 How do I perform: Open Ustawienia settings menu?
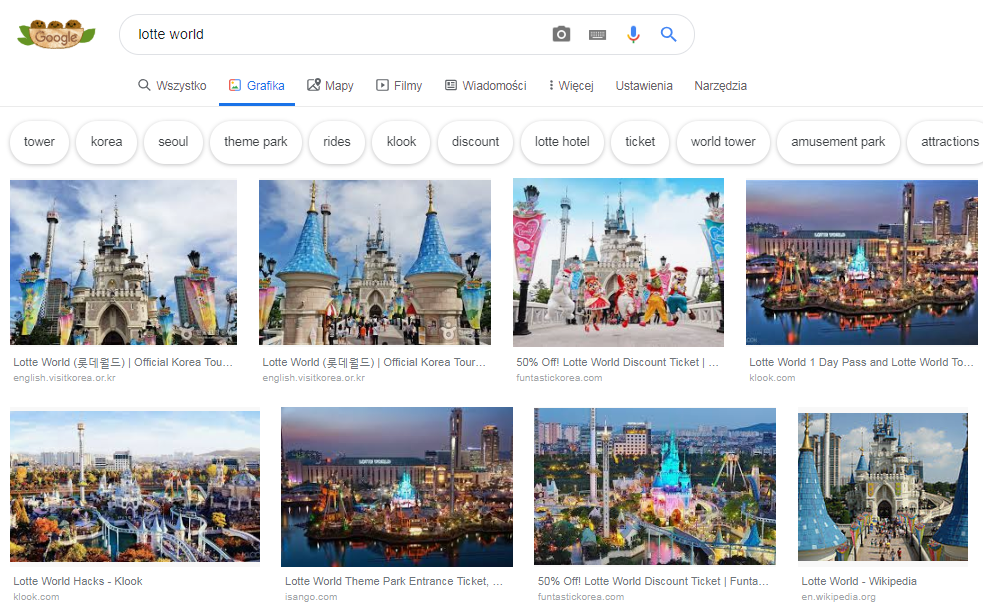[x=644, y=85]
